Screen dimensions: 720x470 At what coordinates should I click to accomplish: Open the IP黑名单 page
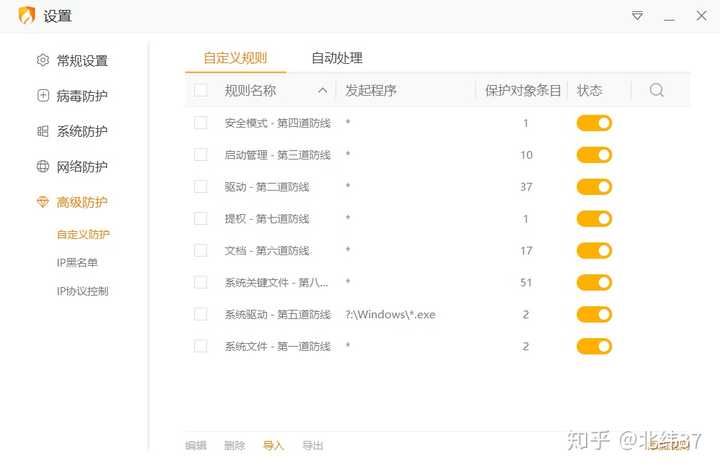pyautogui.click(x=77, y=263)
